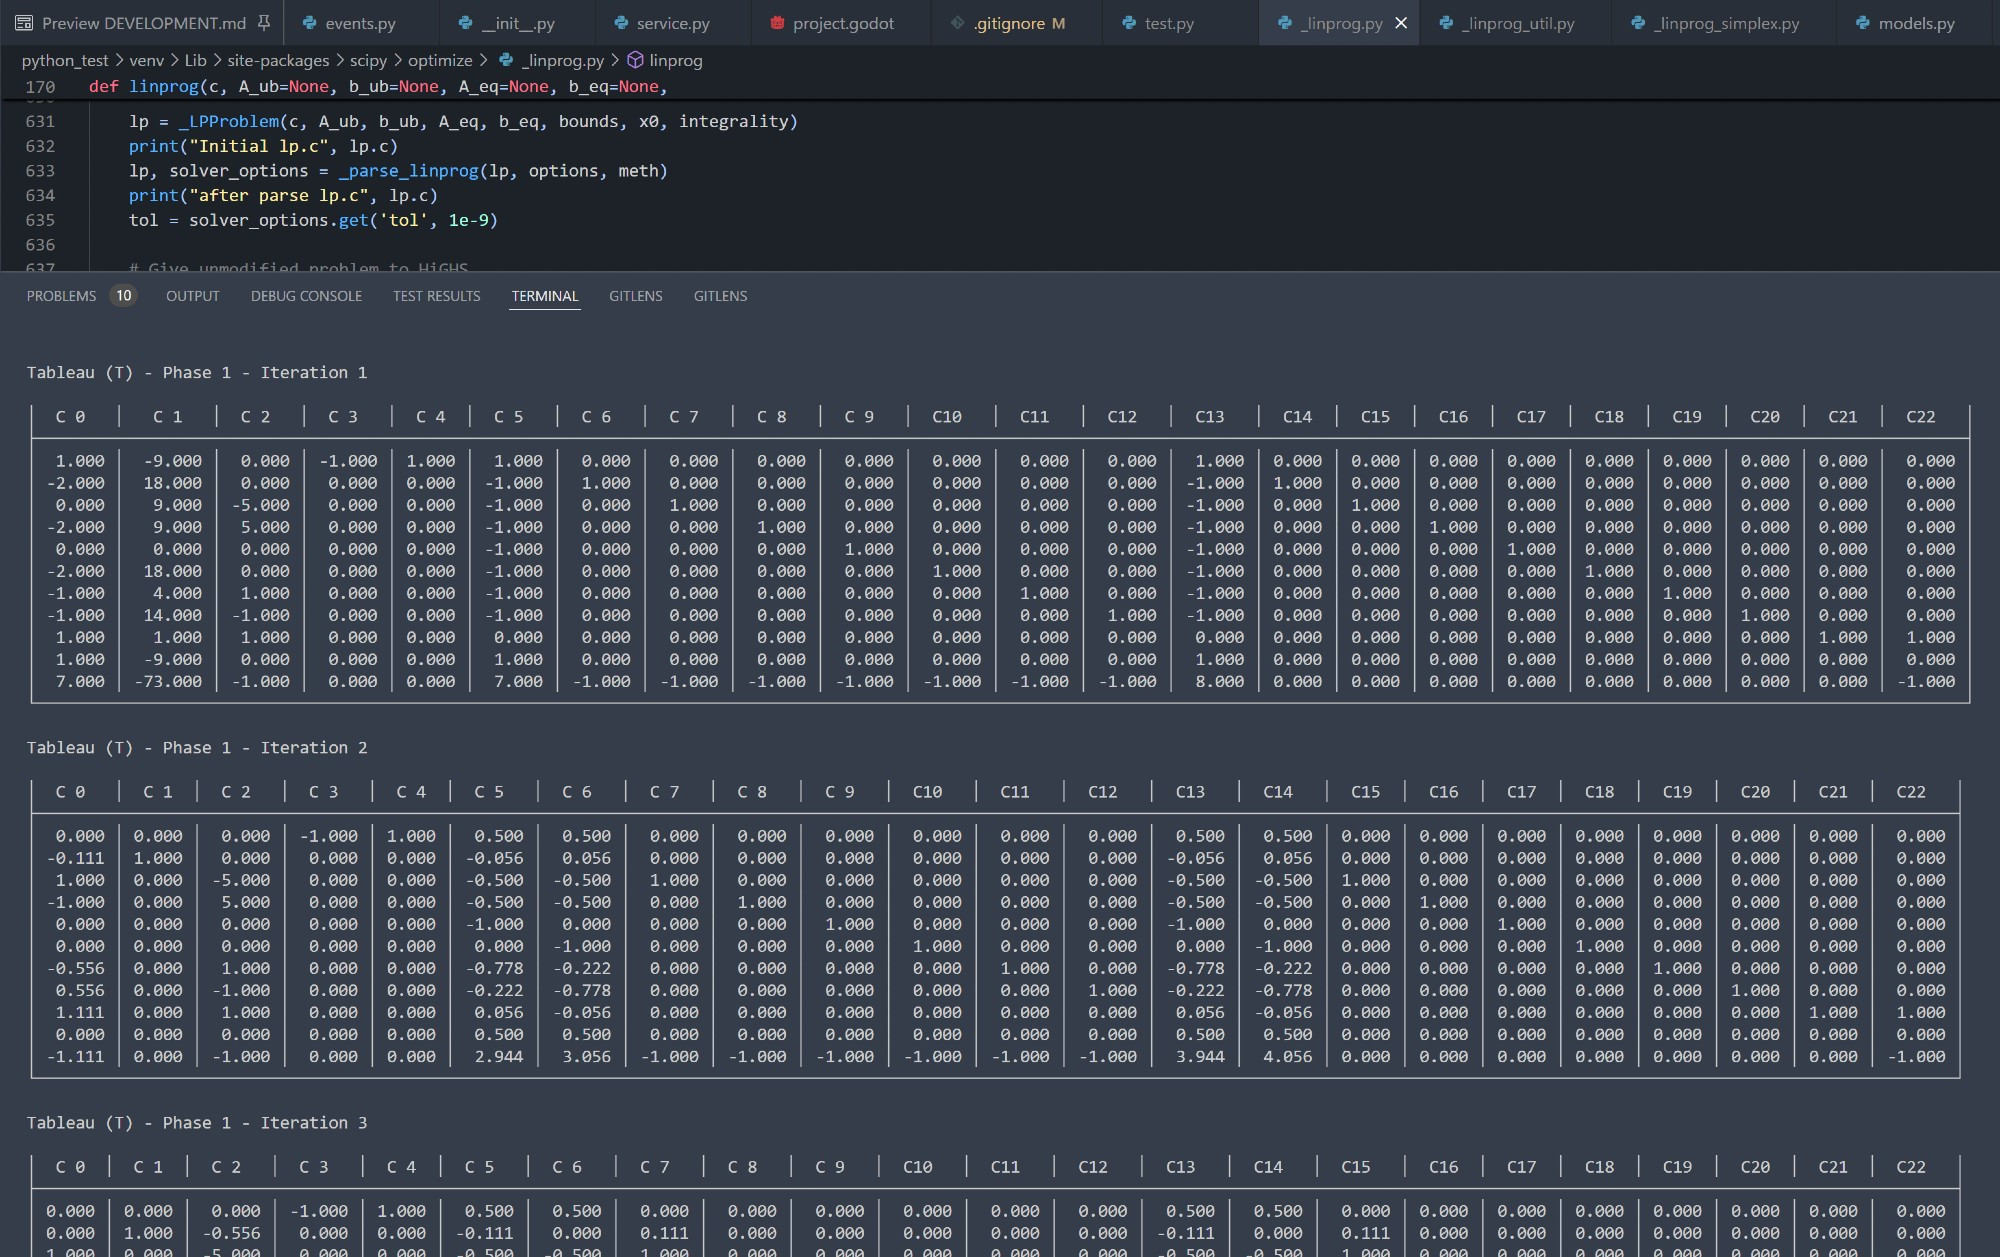Click venv in the breadcrumb path
This screenshot has width=2000, height=1257.
[x=146, y=60]
